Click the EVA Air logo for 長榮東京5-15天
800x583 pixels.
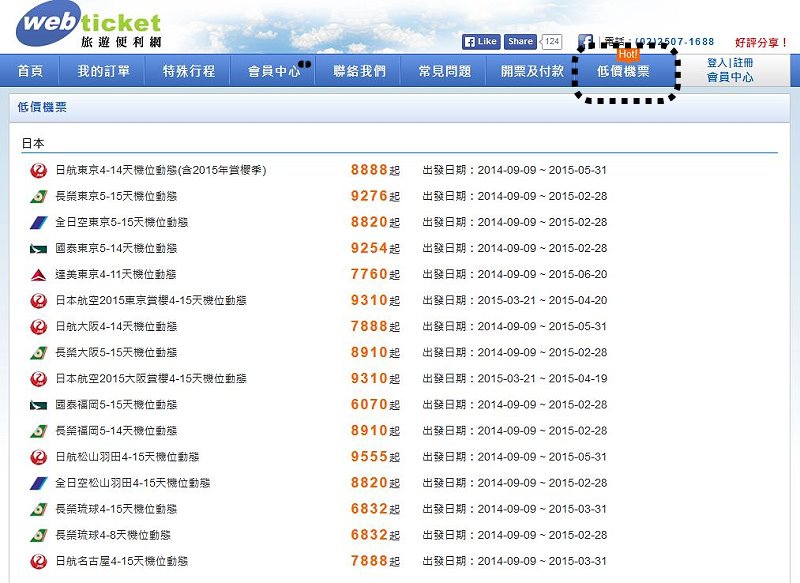pos(38,196)
